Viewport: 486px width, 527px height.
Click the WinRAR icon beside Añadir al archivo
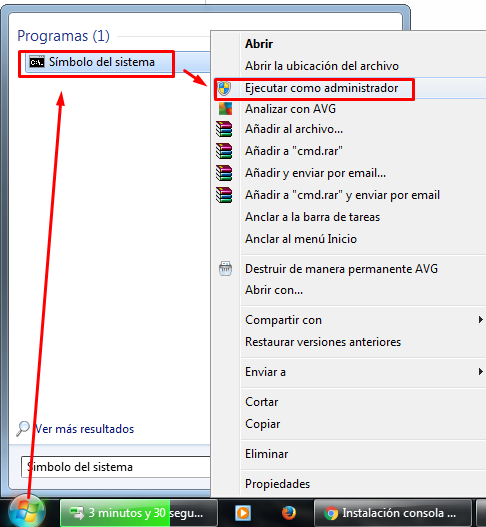tap(224, 129)
